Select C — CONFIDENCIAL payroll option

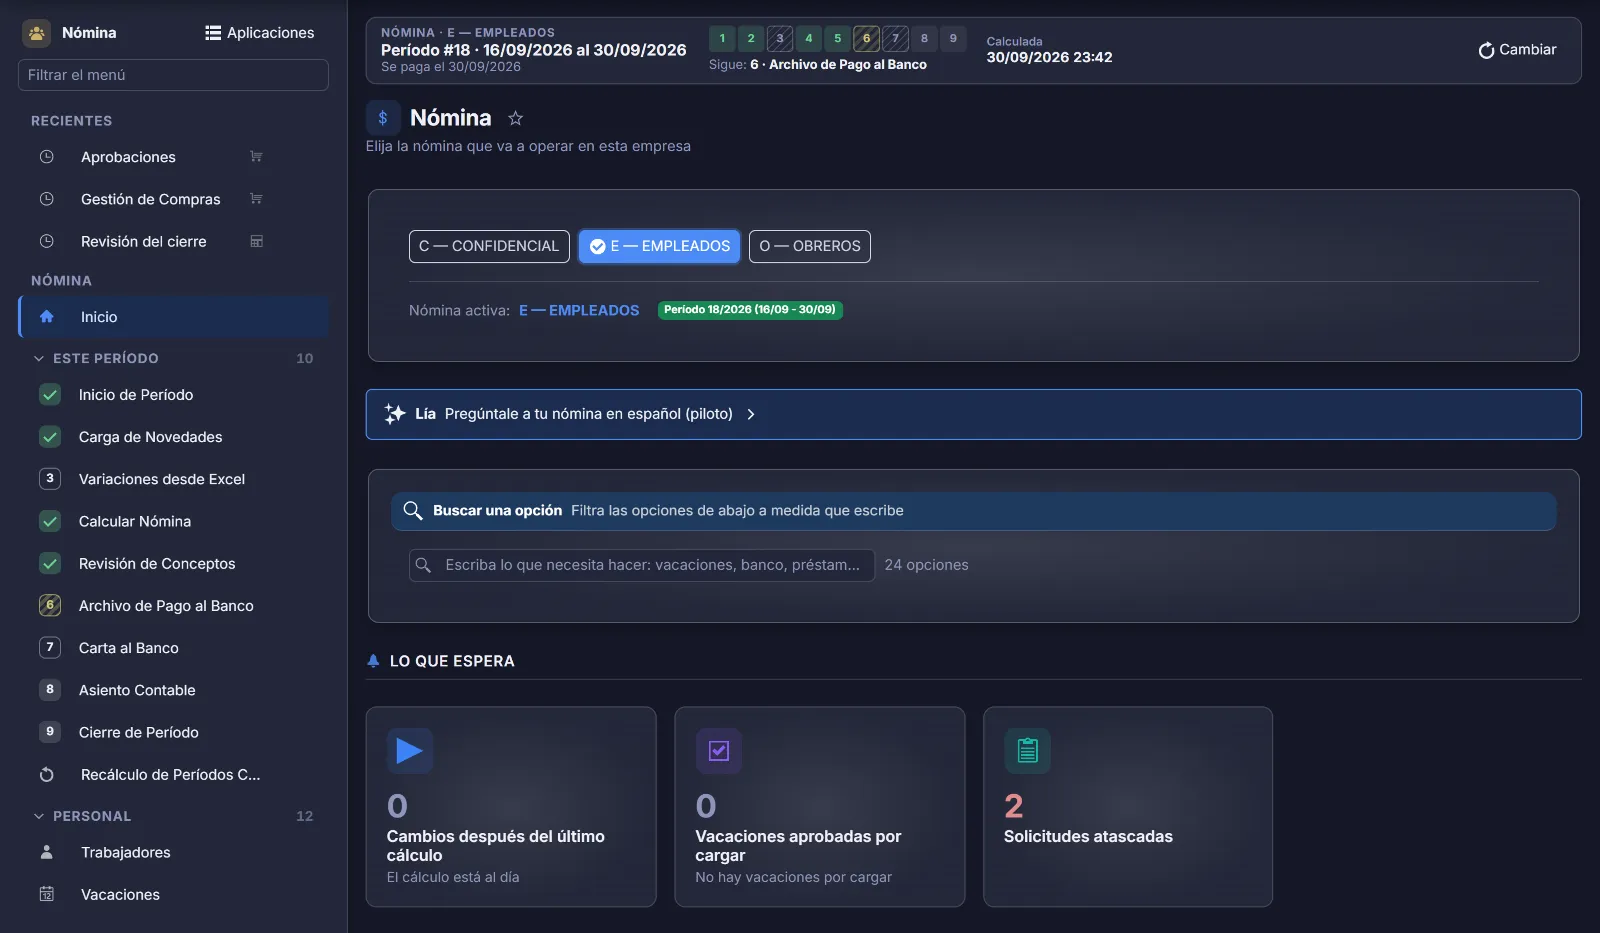pyautogui.click(x=489, y=246)
